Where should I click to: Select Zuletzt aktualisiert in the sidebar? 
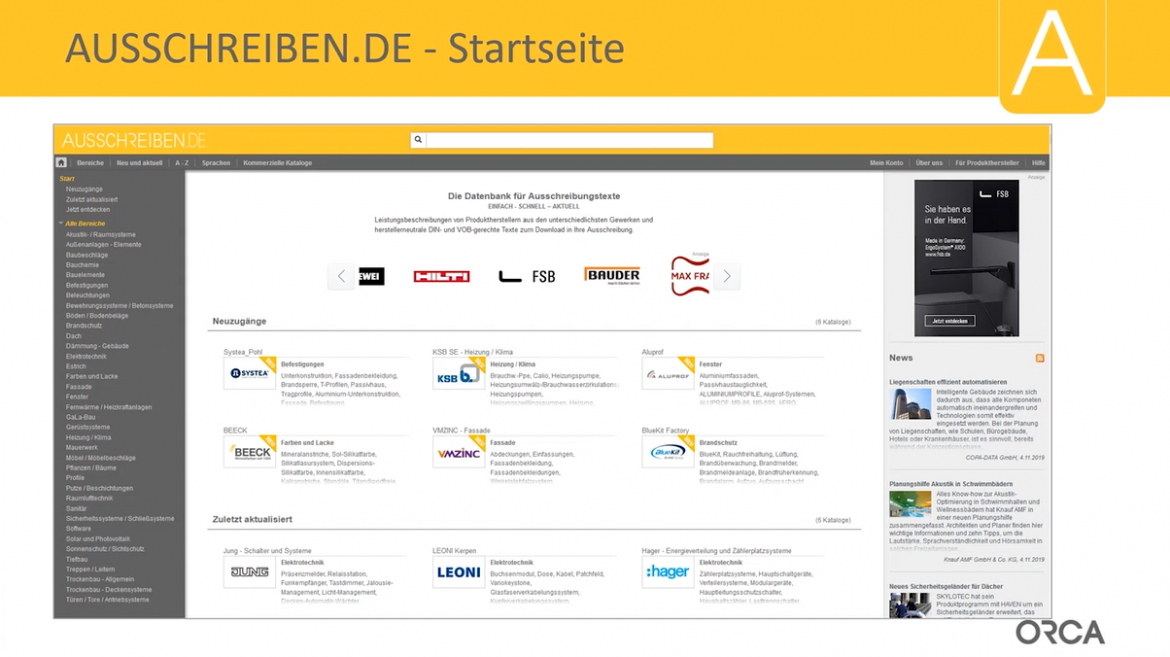[92, 199]
